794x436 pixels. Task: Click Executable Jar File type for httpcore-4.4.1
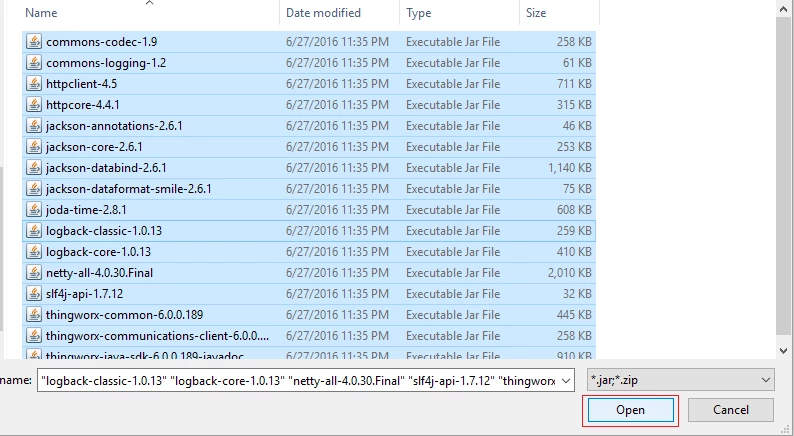pos(453,105)
